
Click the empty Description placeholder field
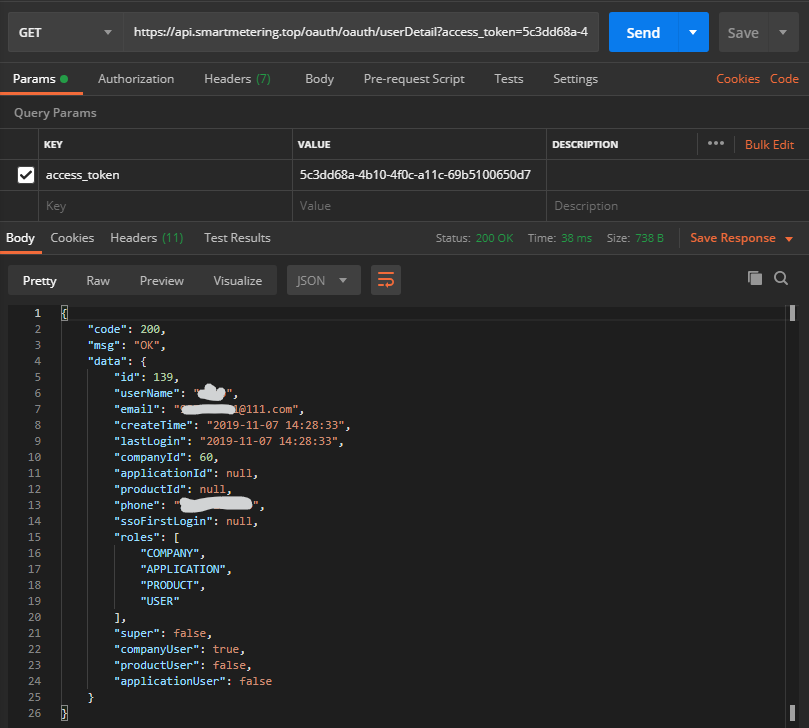coord(677,206)
